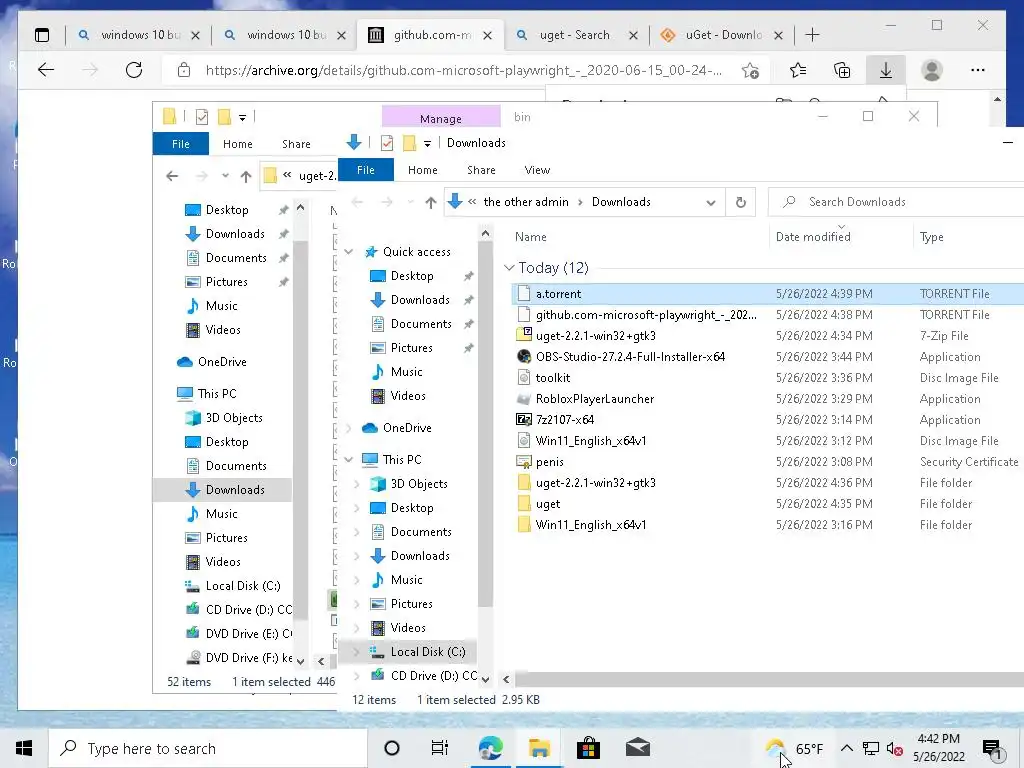The height and width of the screenshot is (768, 1024).
Task: Open Edge Settings and more menu
Action: (978, 70)
